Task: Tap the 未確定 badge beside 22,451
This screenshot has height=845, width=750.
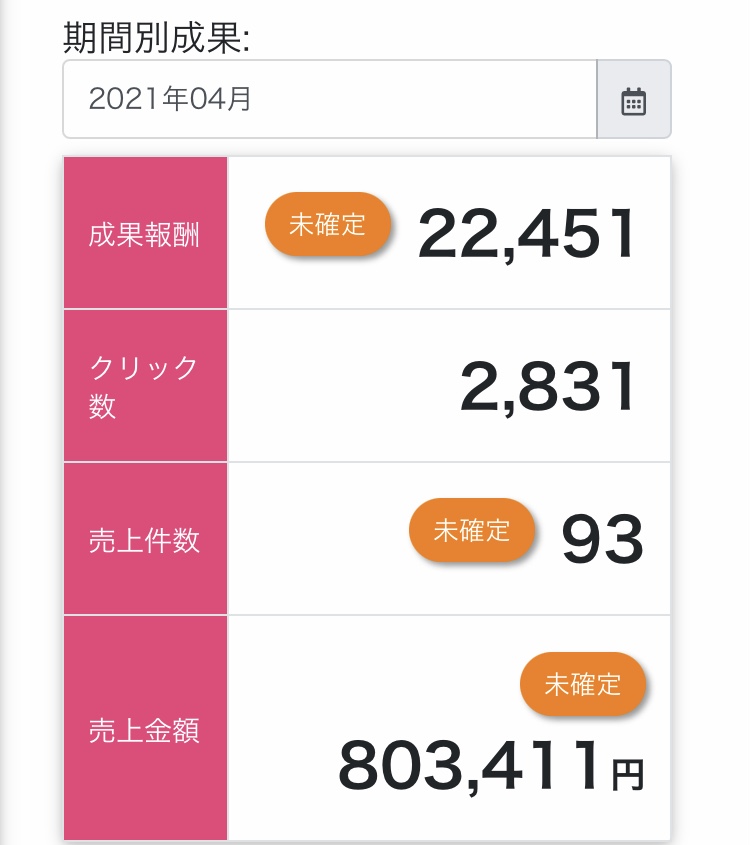Action: (328, 224)
